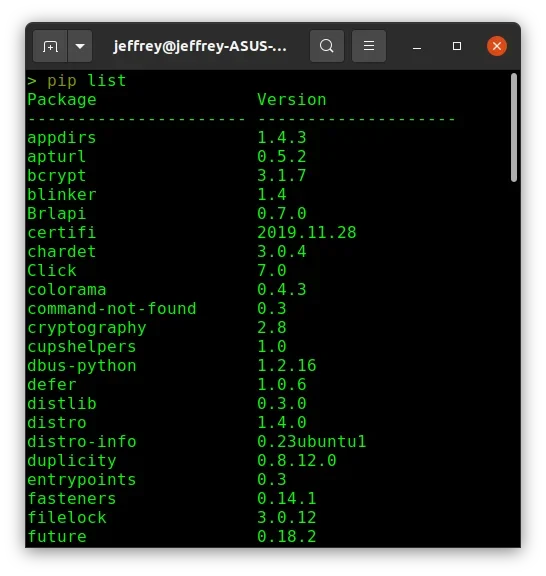The width and height of the screenshot is (546, 576).
Task: Select the 'cupshelpers' package name
Action: [x=82, y=348]
